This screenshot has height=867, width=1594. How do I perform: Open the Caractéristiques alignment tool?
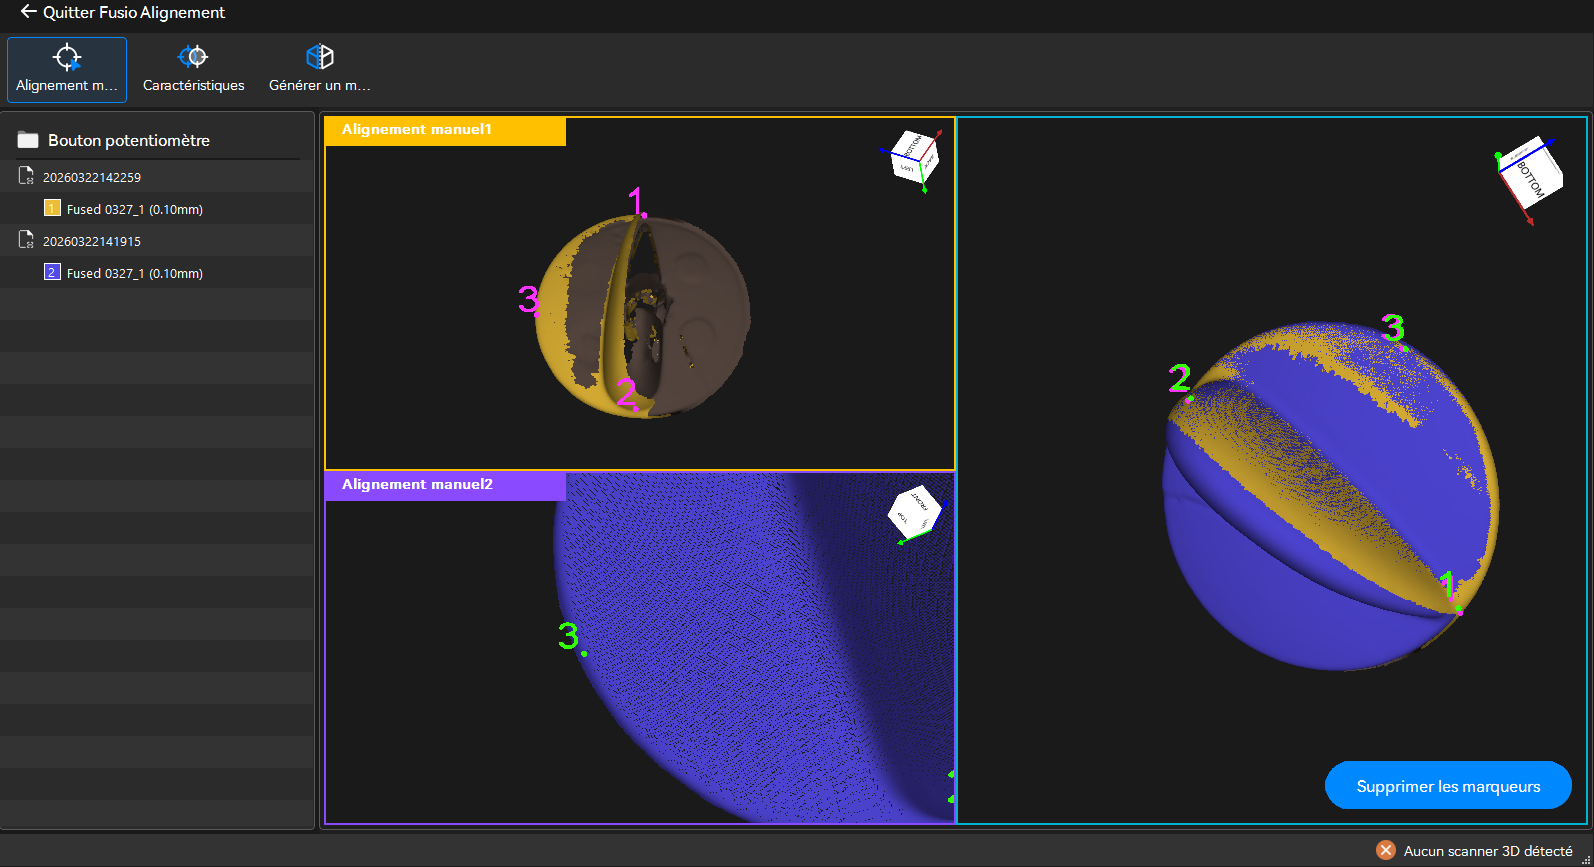click(x=193, y=69)
